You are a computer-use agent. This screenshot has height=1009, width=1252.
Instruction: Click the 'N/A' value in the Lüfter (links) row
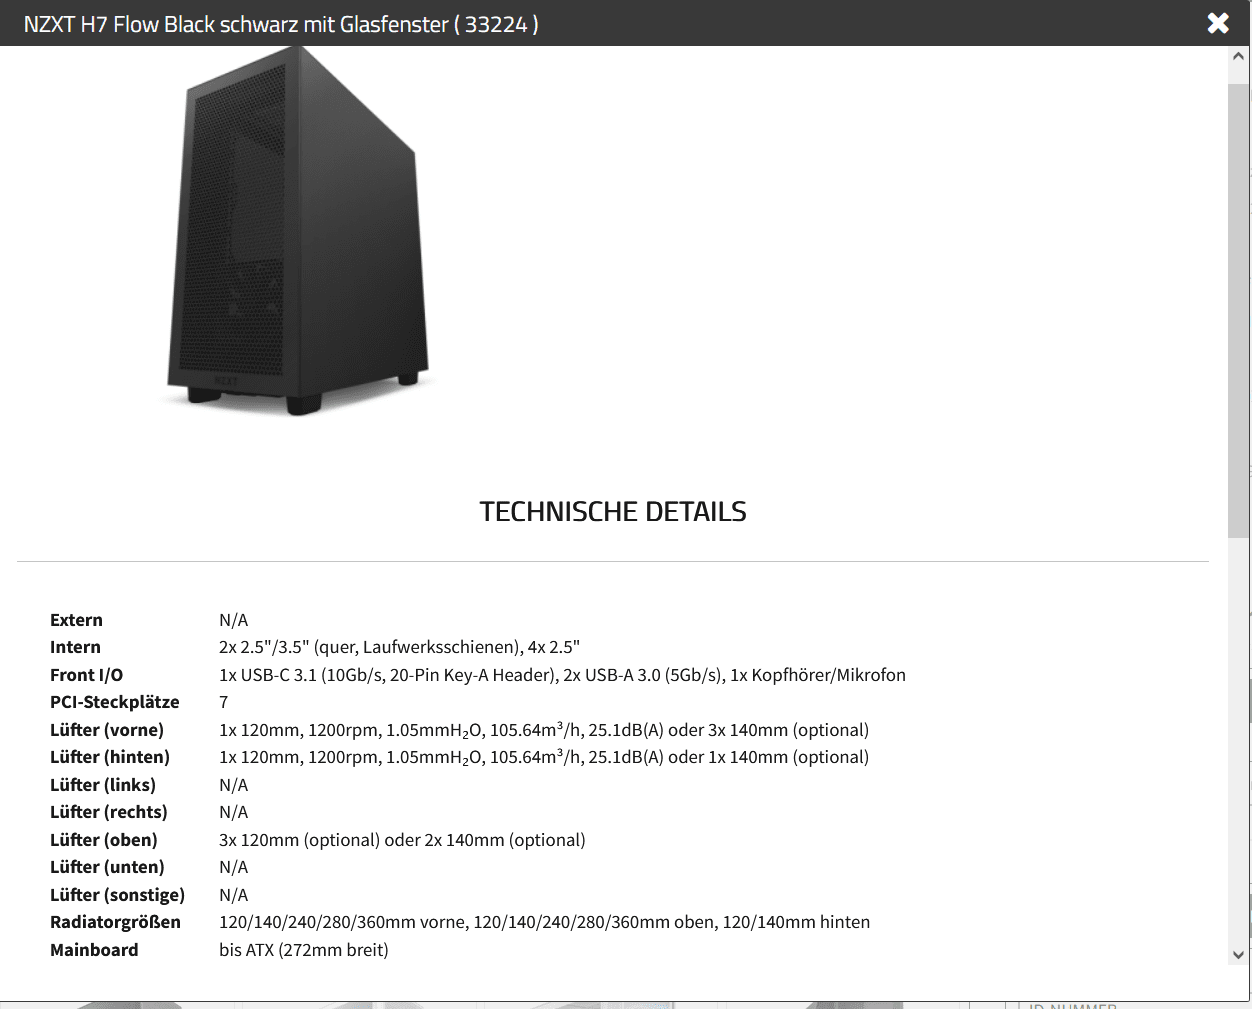(x=233, y=785)
